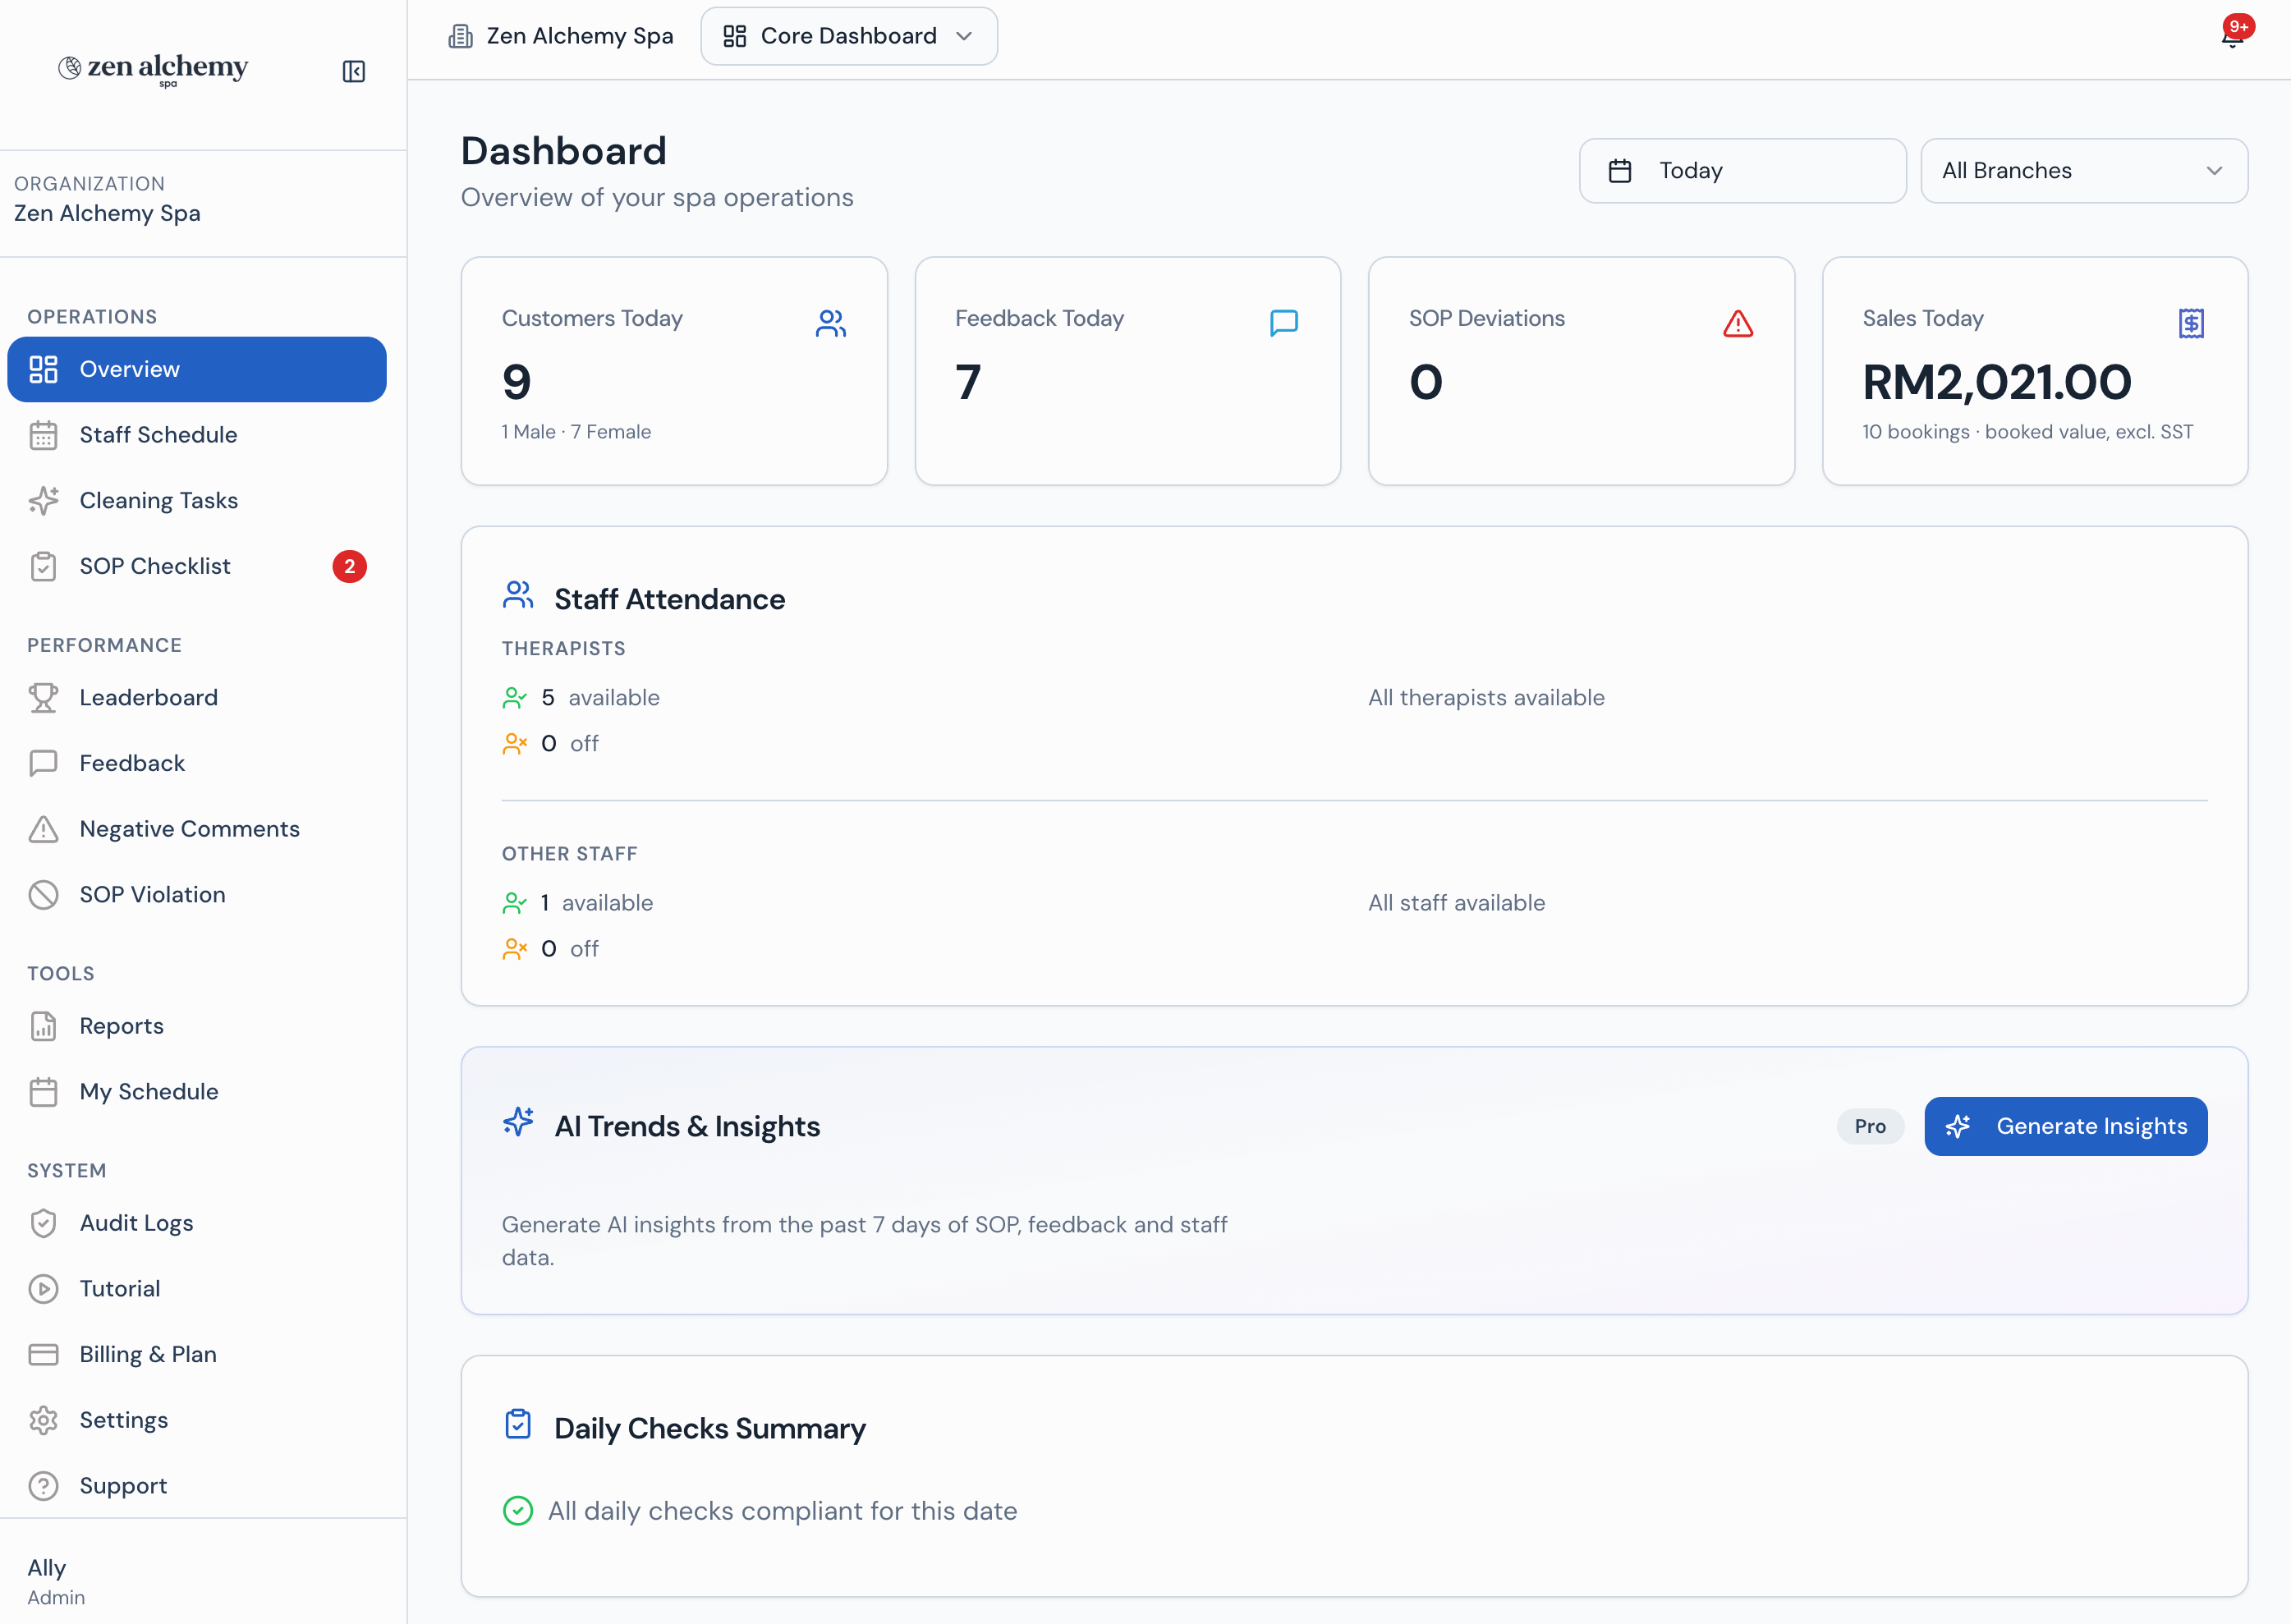
Task: Open the notifications bell
Action: 2233,34
